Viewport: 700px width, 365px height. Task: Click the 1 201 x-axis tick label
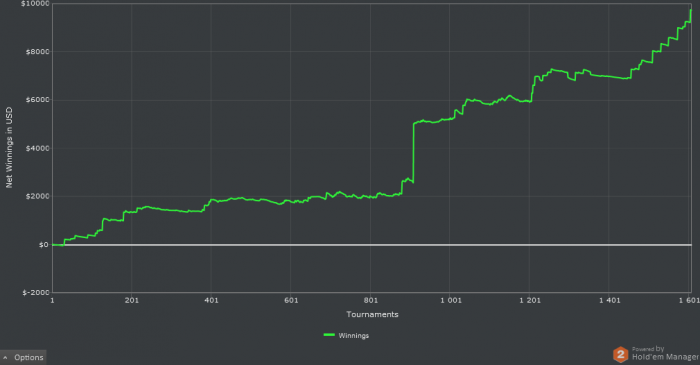point(530,300)
